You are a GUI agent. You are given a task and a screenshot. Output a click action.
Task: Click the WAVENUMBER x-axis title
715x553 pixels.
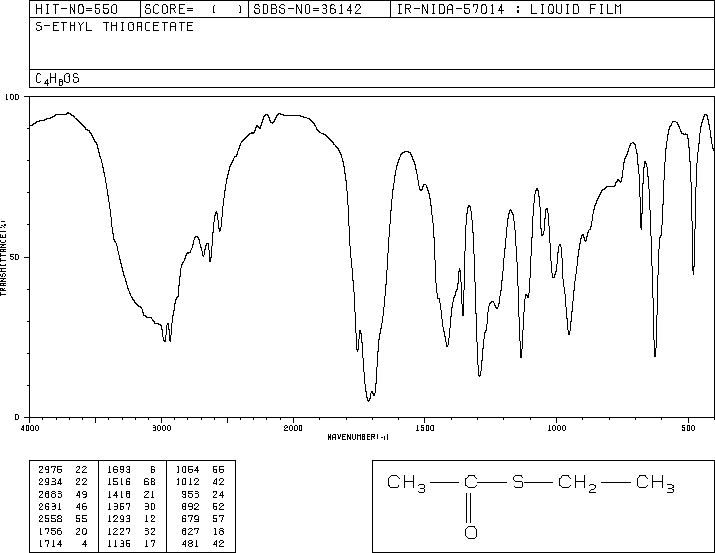(358, 437)
